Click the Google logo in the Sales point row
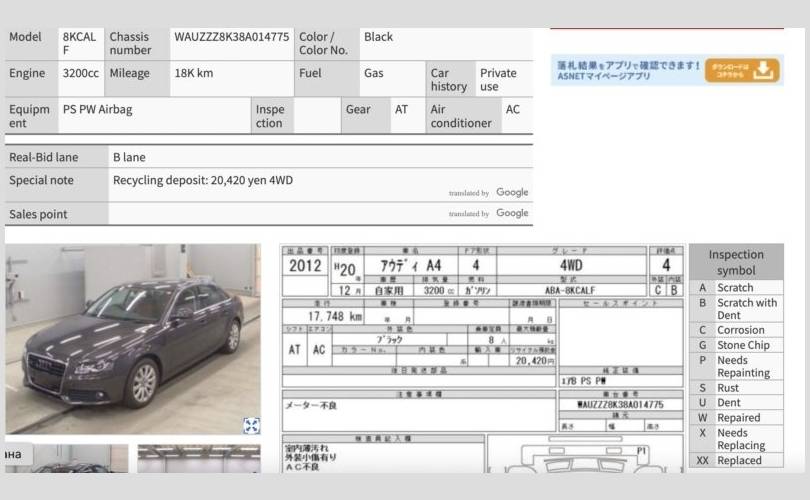This screenshot has height=500, width=810. click(512, 213)
